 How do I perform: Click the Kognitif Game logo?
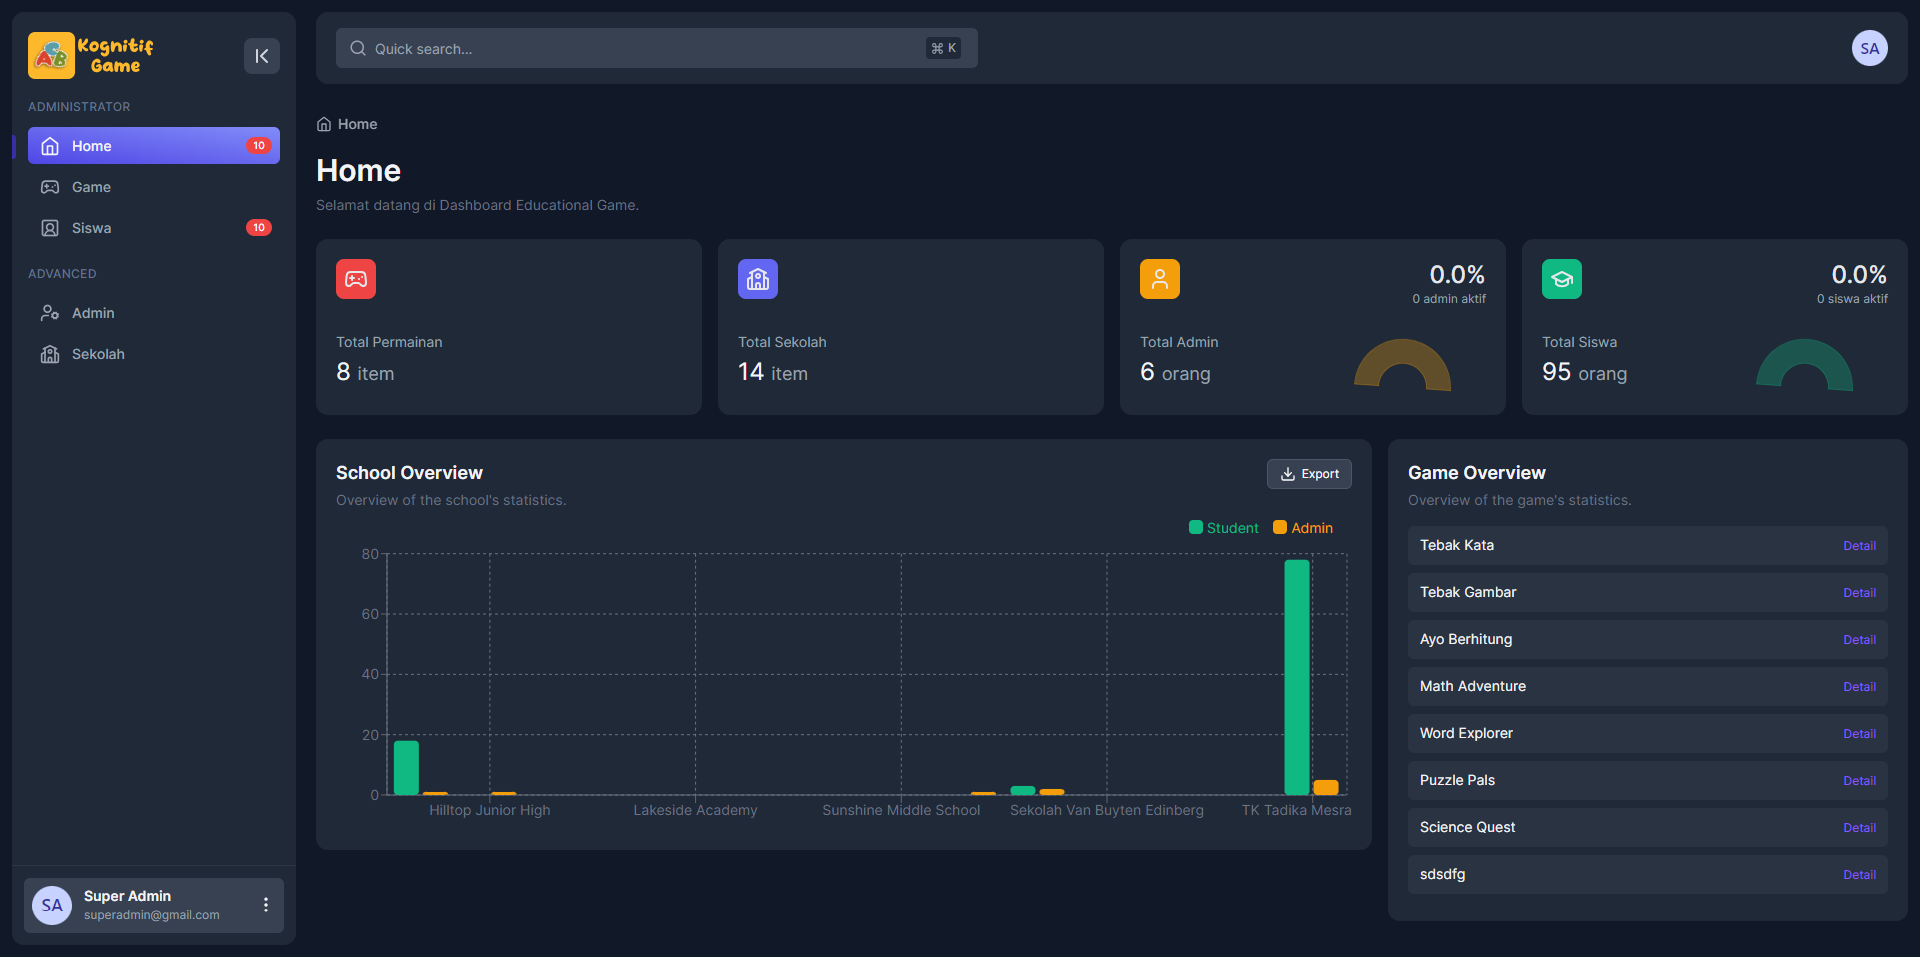tap(91, 56)
